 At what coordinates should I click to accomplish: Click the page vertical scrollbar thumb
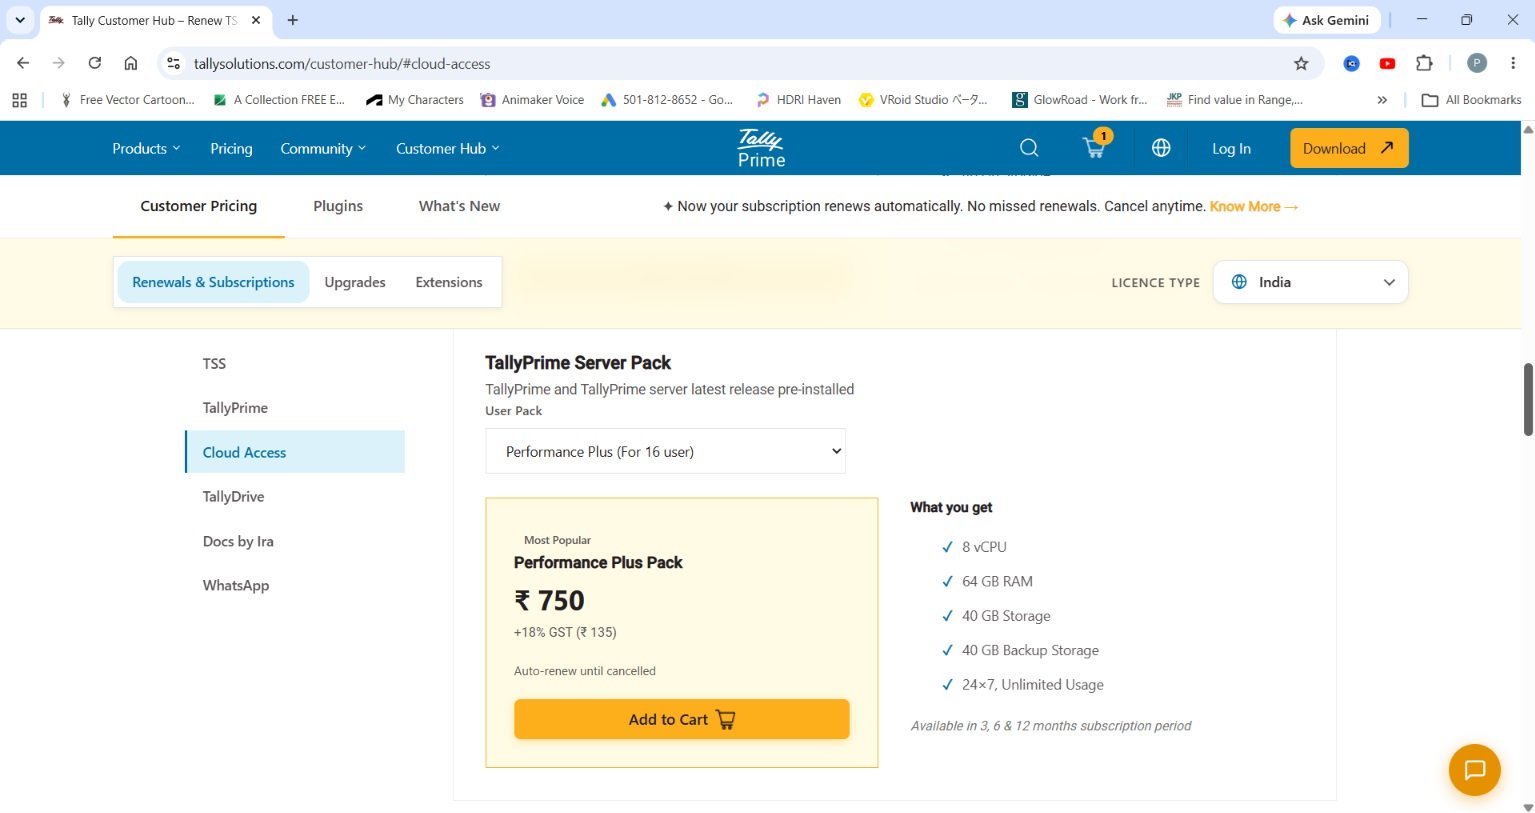[1528, 399]
